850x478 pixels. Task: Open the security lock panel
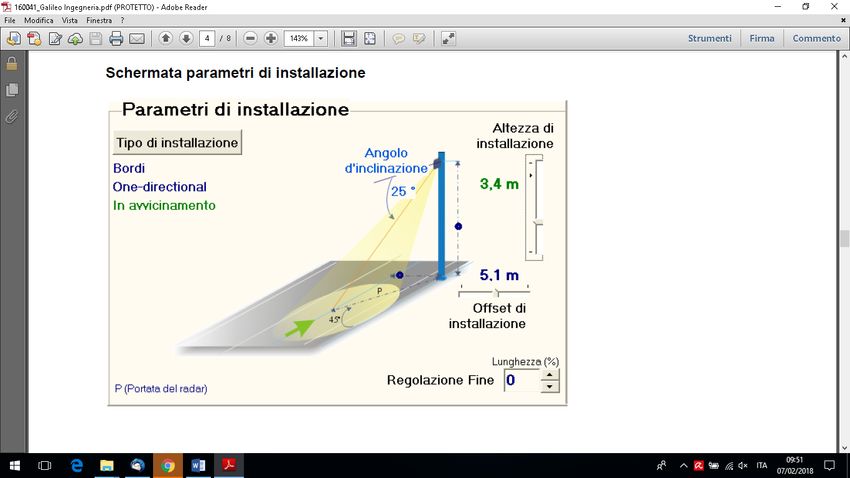[x=12, y=64]
